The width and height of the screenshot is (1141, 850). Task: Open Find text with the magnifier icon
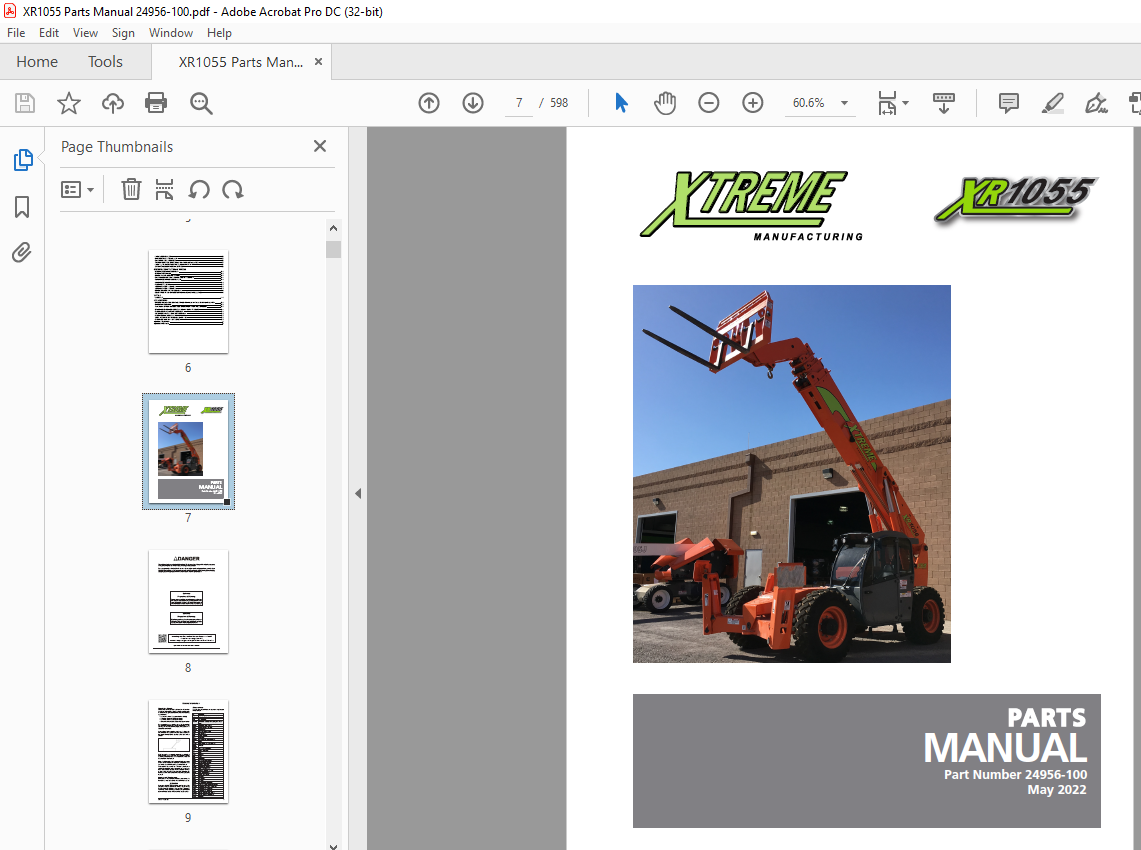201,103
